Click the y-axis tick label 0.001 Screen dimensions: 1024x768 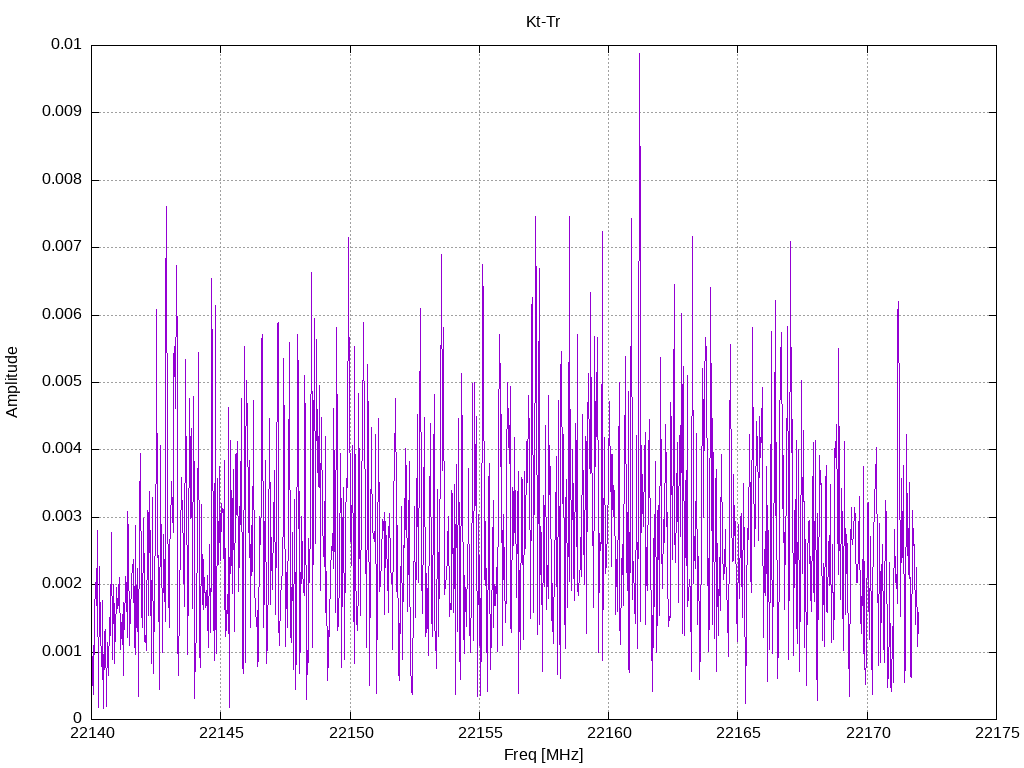tap(61, 652)
